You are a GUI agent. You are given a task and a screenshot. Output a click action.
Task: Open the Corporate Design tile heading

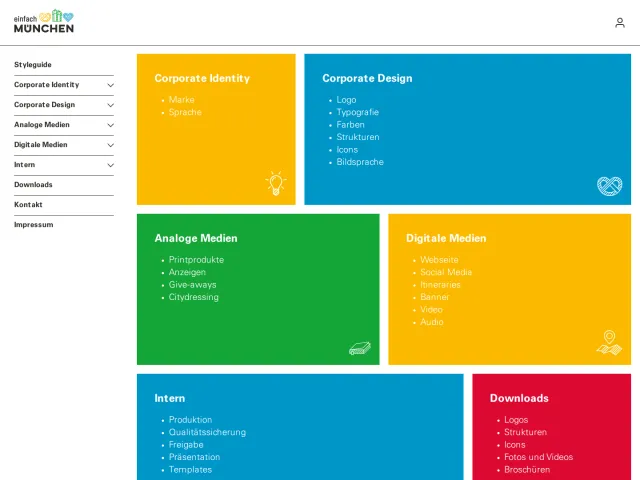(367, 78)
